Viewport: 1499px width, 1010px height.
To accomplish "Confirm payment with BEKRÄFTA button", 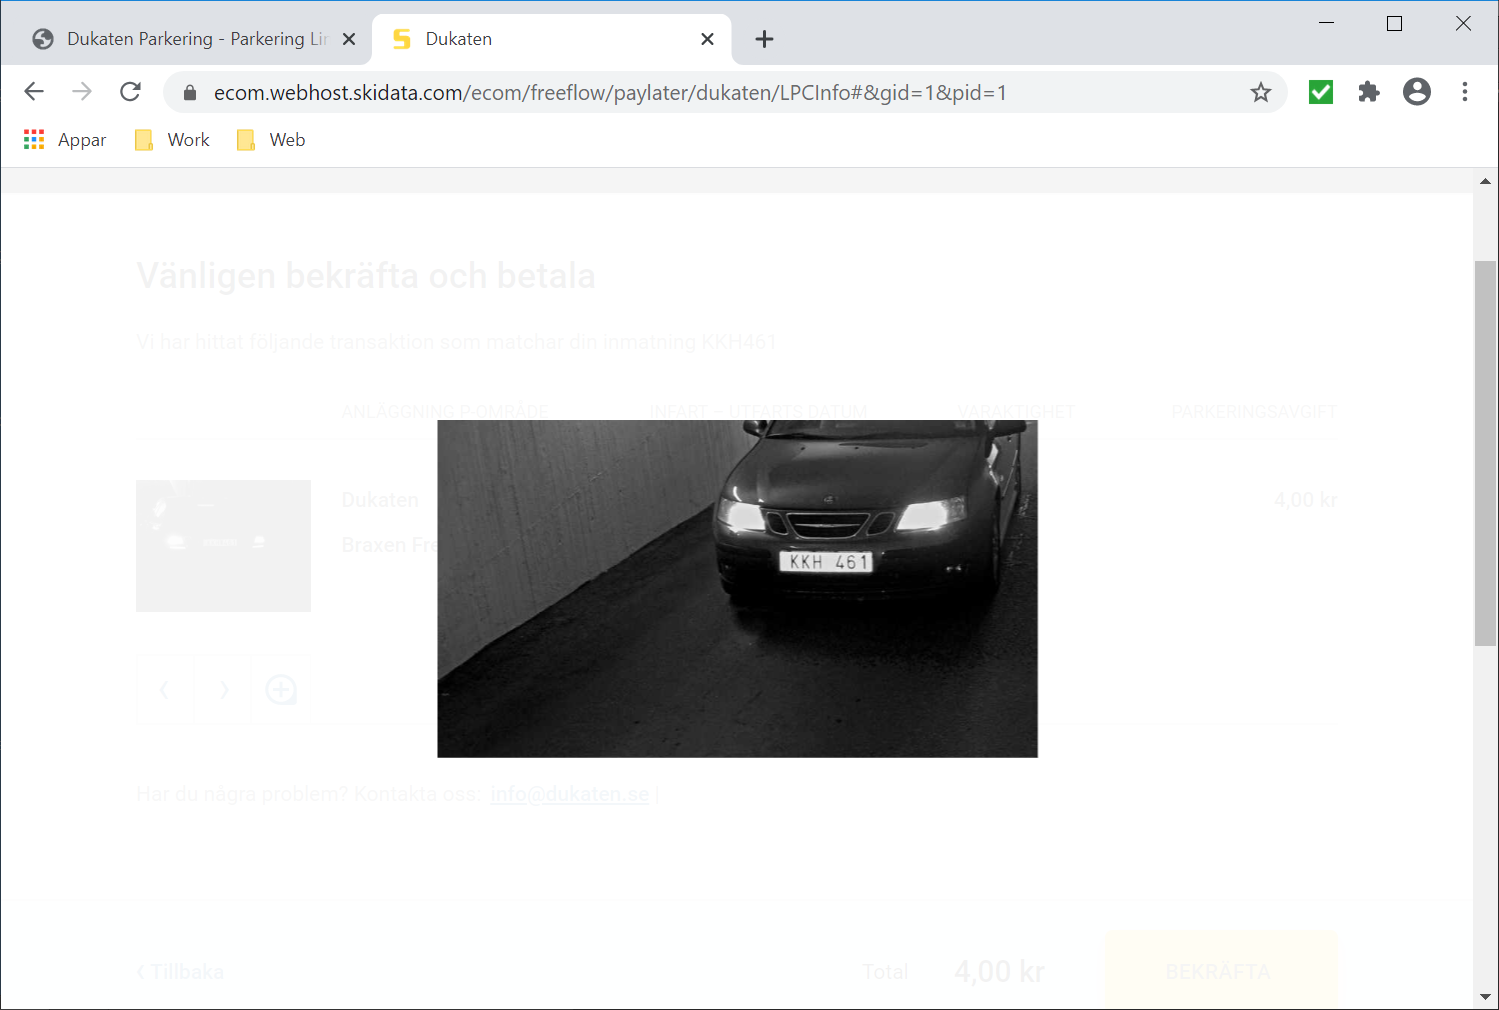I will click(x=1220, y=971).
